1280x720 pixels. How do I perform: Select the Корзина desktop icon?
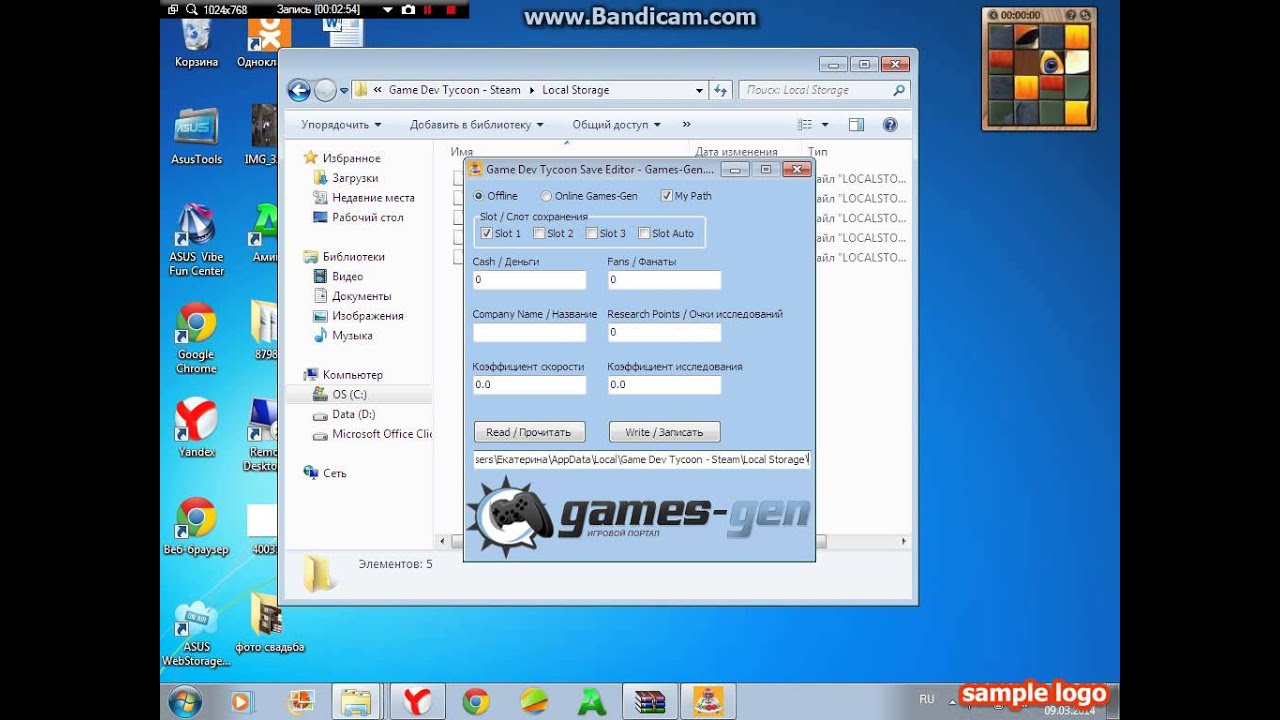(x=196, y=42)
